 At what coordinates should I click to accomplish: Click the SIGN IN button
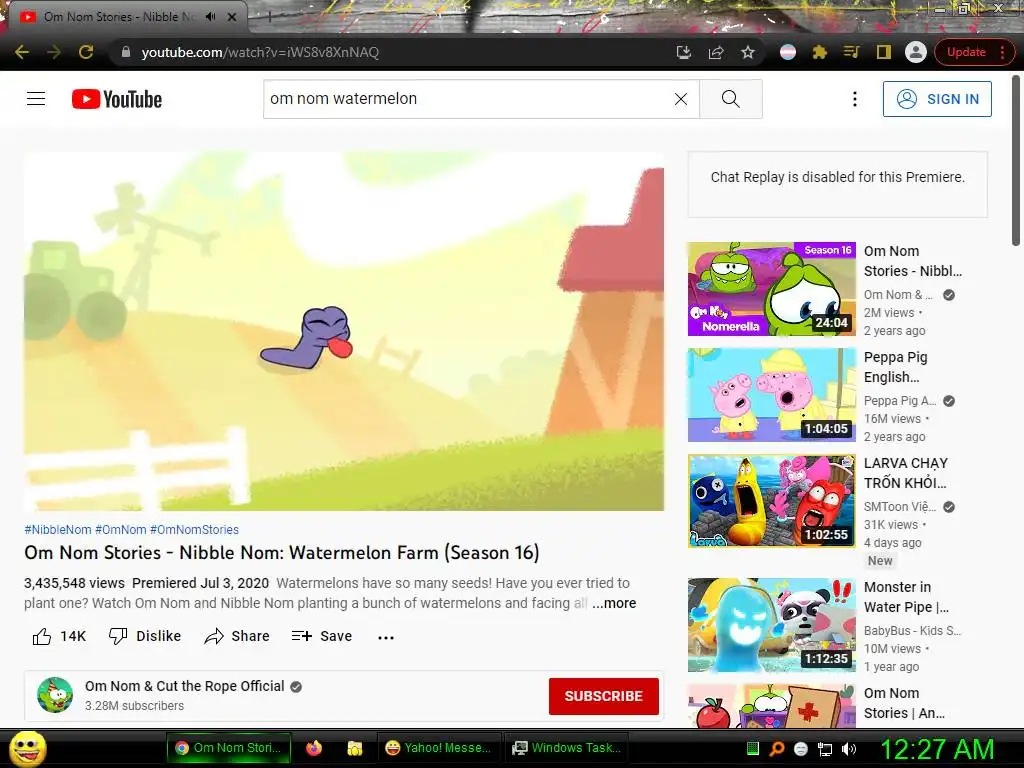click(x=937, y=99)
